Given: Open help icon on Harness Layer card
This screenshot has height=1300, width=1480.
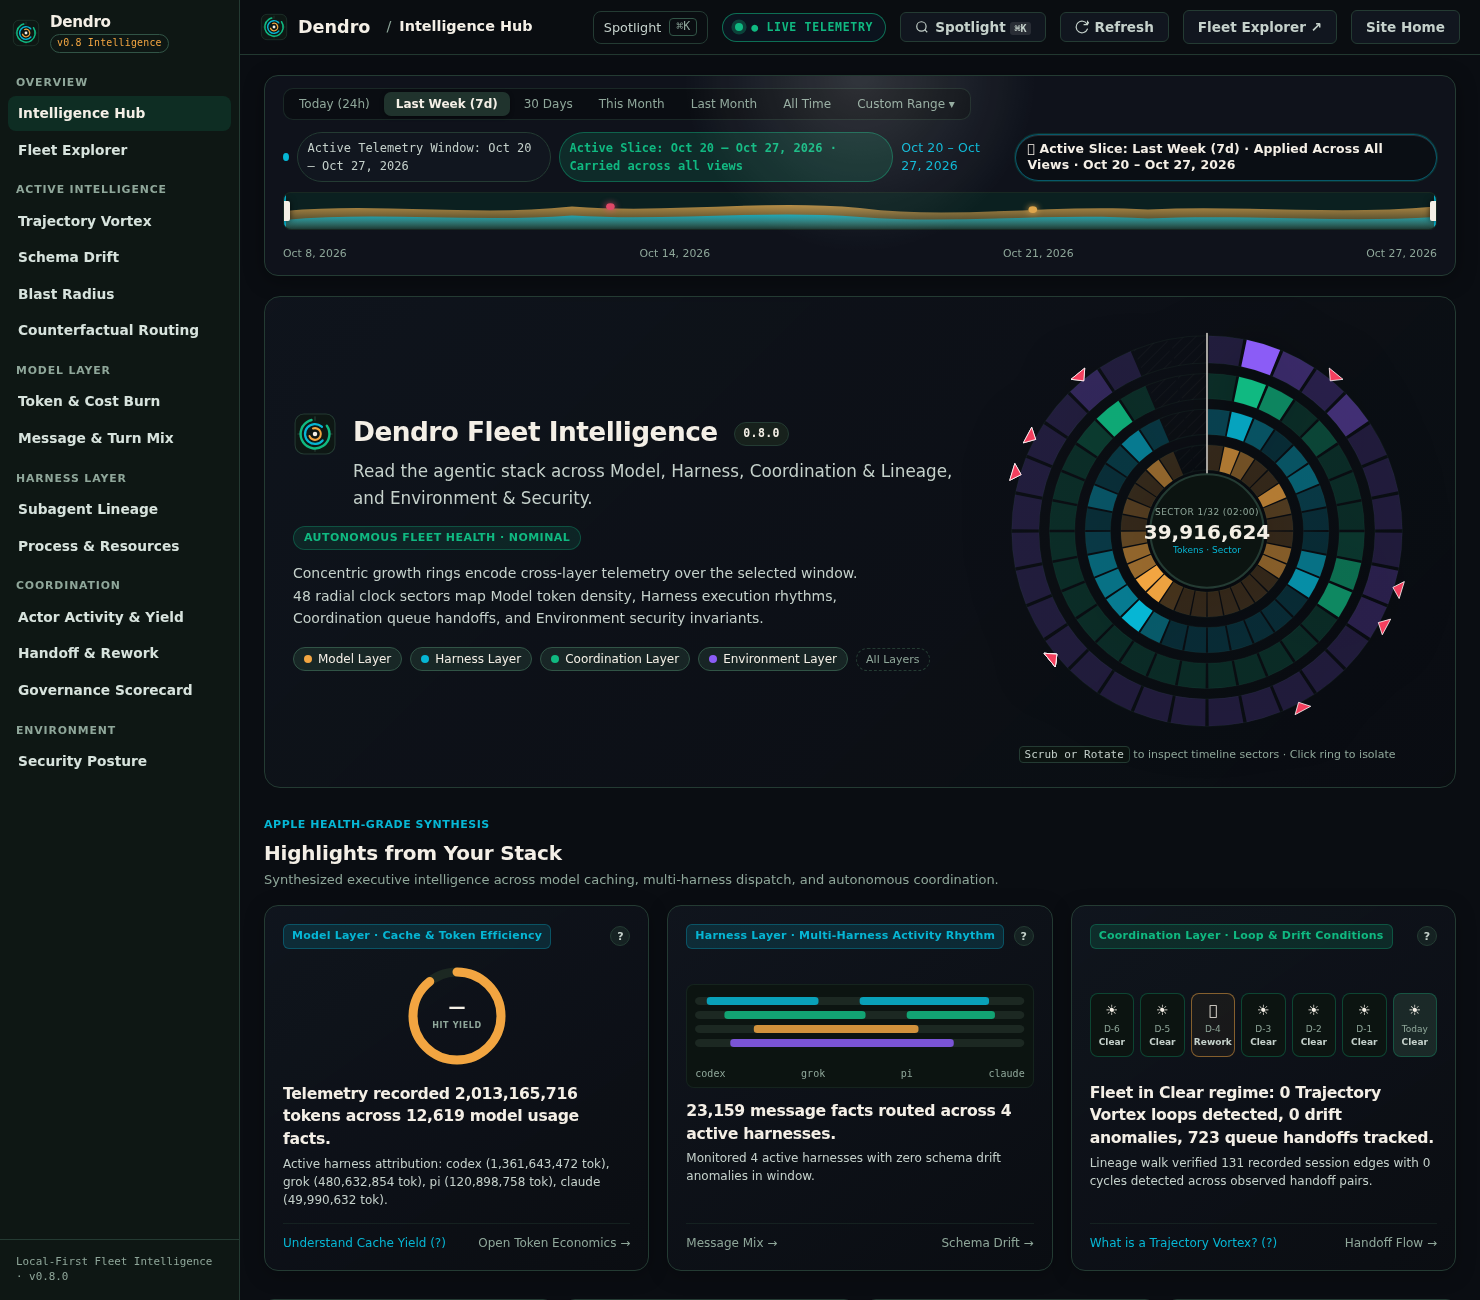Looking at the screenshot, I should click(1024, 936).
